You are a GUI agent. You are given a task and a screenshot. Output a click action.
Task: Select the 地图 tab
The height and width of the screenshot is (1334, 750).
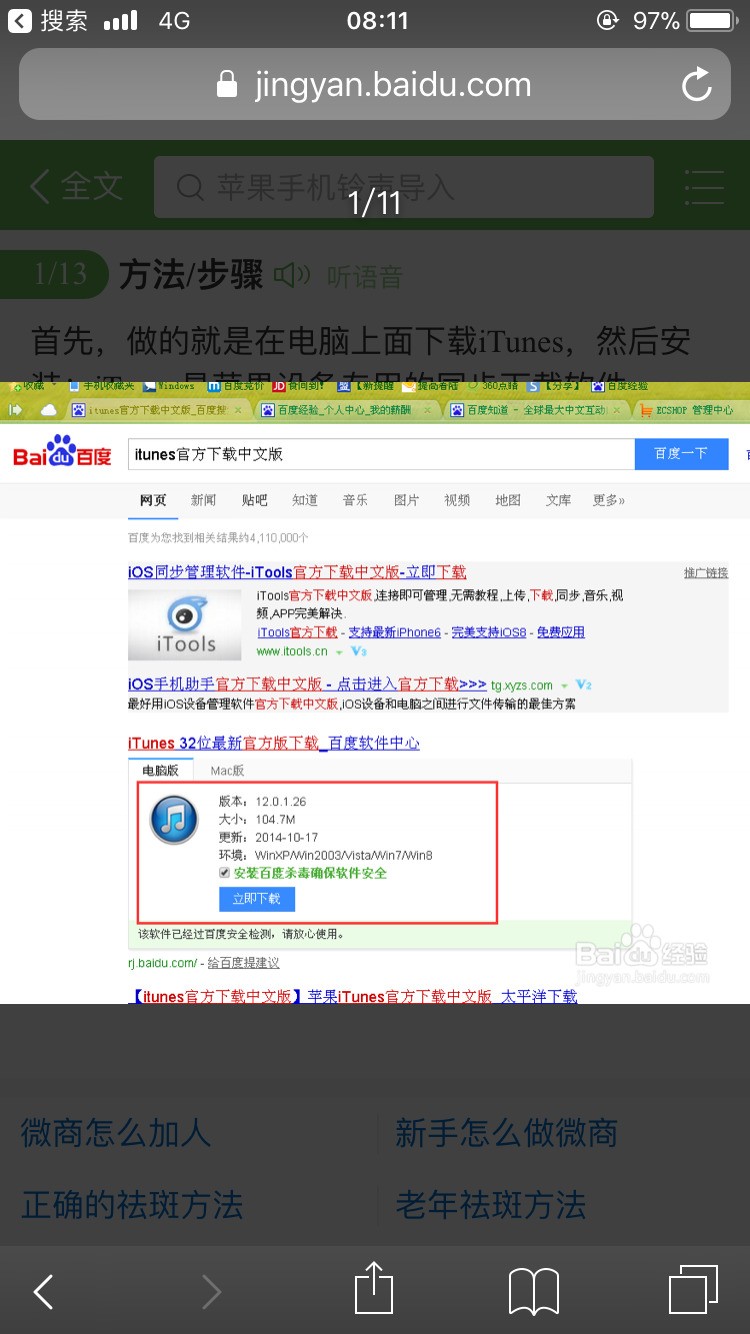click(508, 500)
